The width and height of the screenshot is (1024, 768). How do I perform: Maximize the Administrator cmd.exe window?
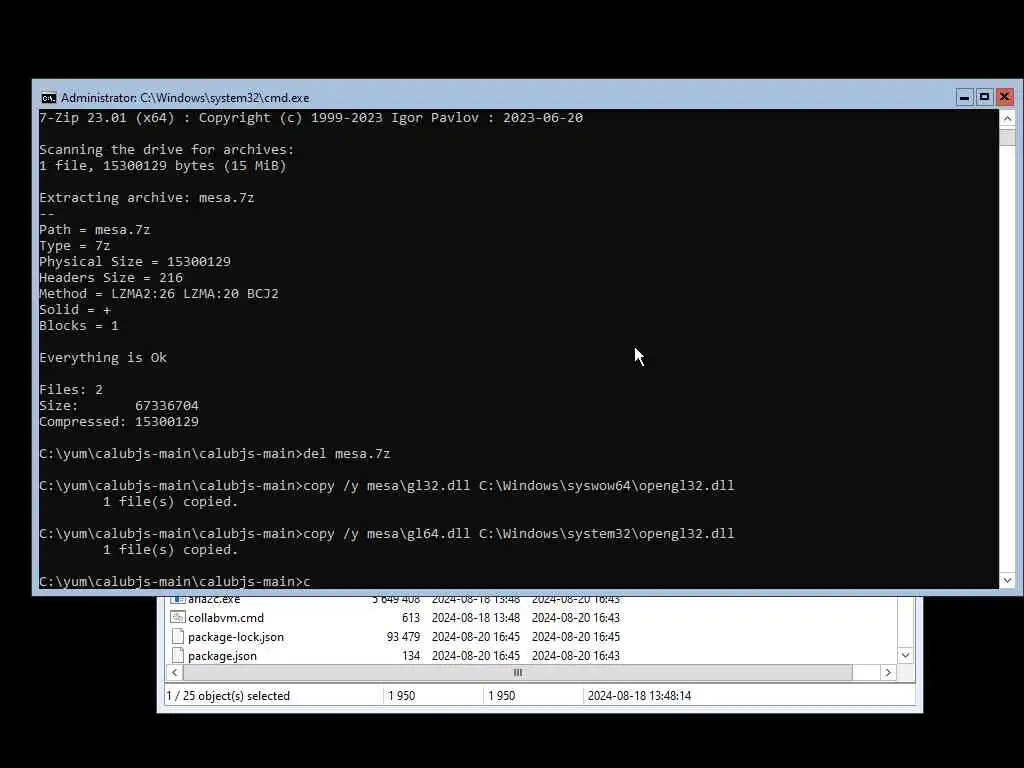point(984,98)
